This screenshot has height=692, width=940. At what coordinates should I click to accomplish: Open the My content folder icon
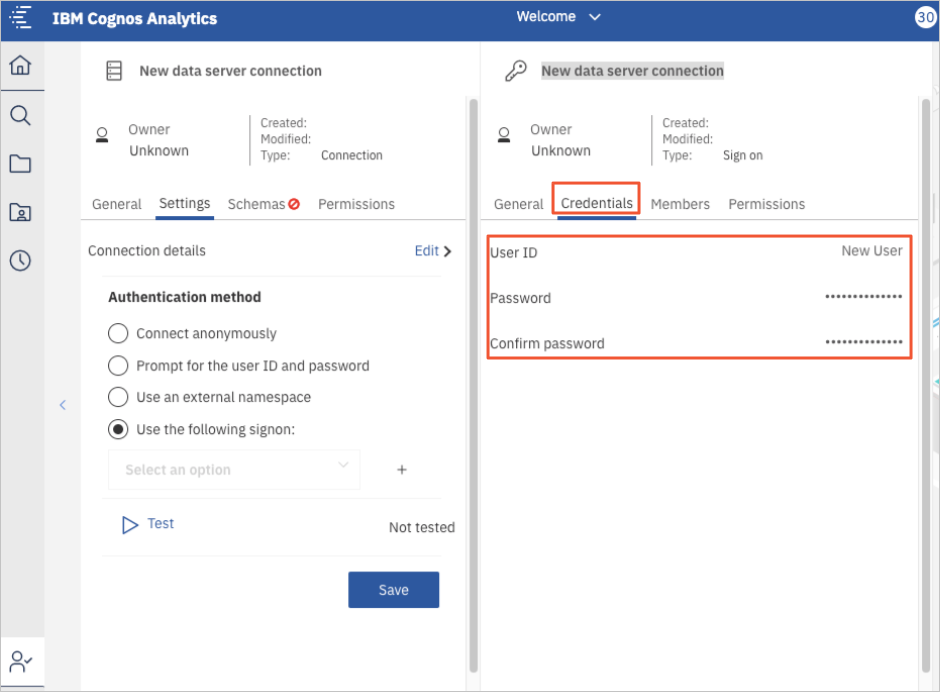point(20,164)
